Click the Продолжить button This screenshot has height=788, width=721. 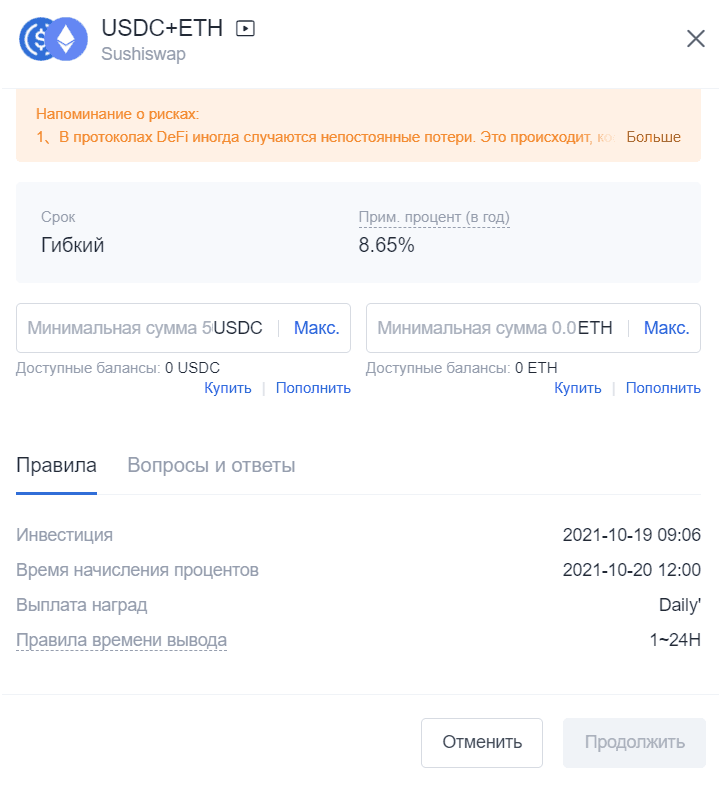tap(634, 742)
